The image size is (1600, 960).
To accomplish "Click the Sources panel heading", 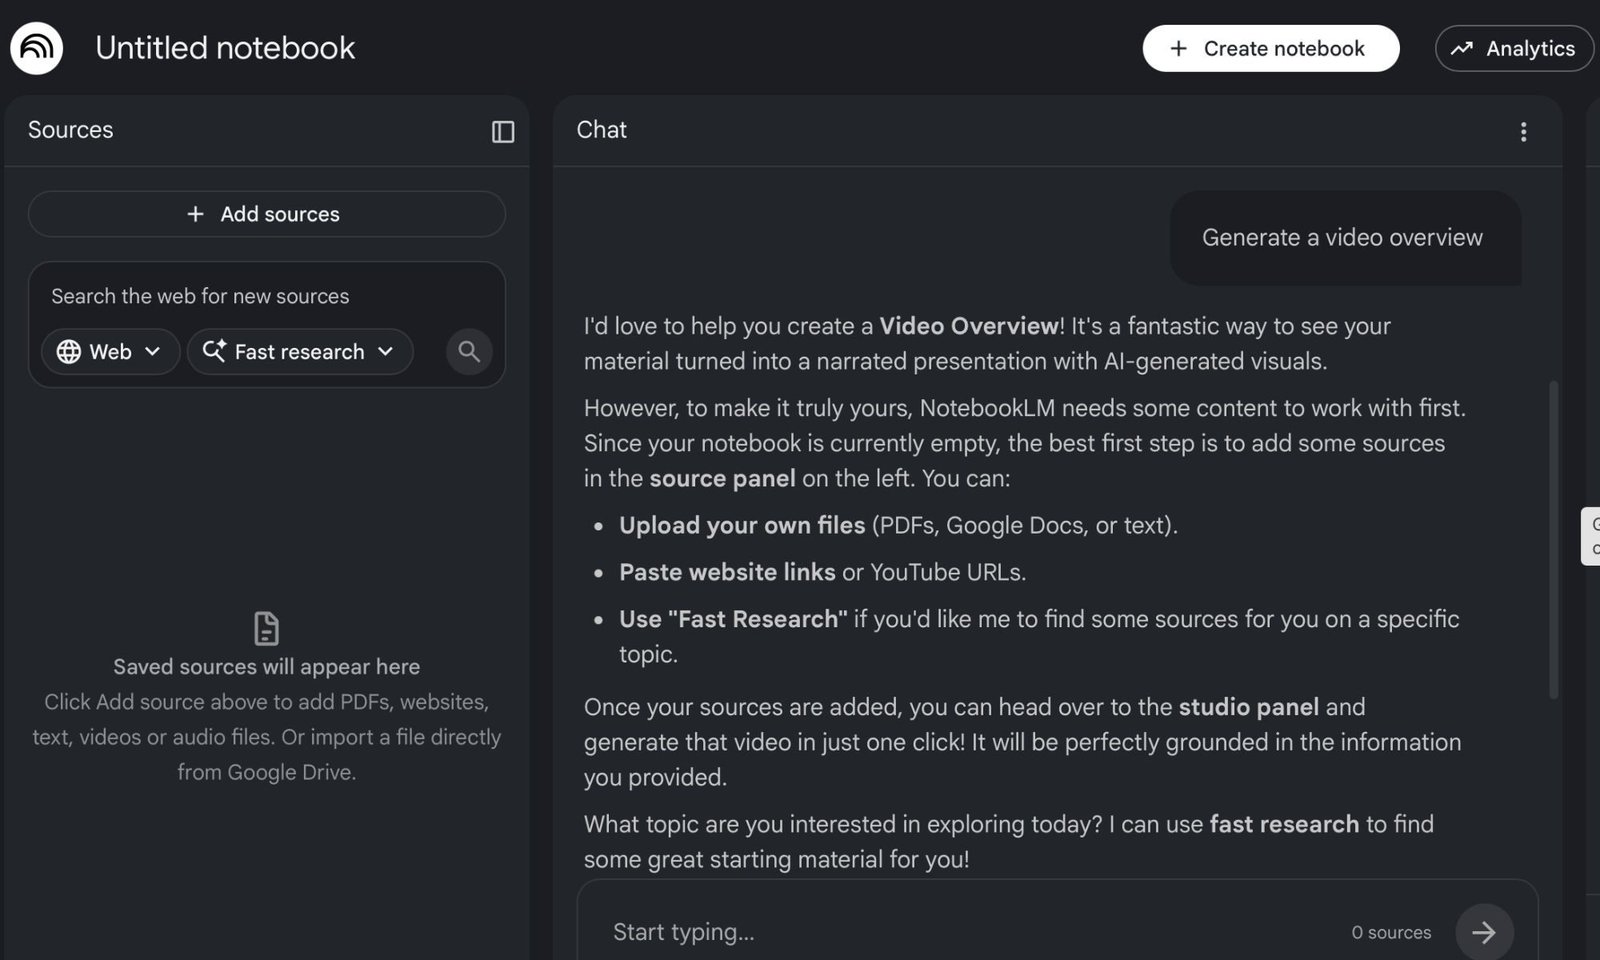I will pyautogui.click(x=71, y=130).
